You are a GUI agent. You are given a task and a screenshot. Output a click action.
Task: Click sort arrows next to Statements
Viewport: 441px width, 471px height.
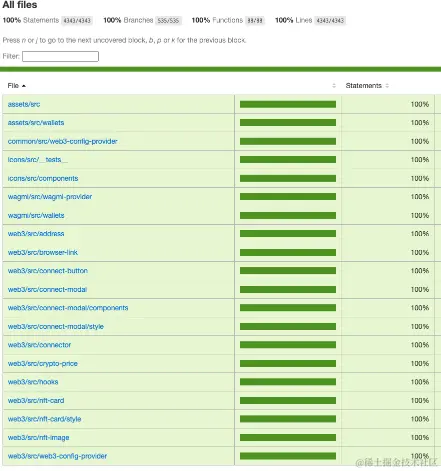pyautogui.click(x=387, y=86)
